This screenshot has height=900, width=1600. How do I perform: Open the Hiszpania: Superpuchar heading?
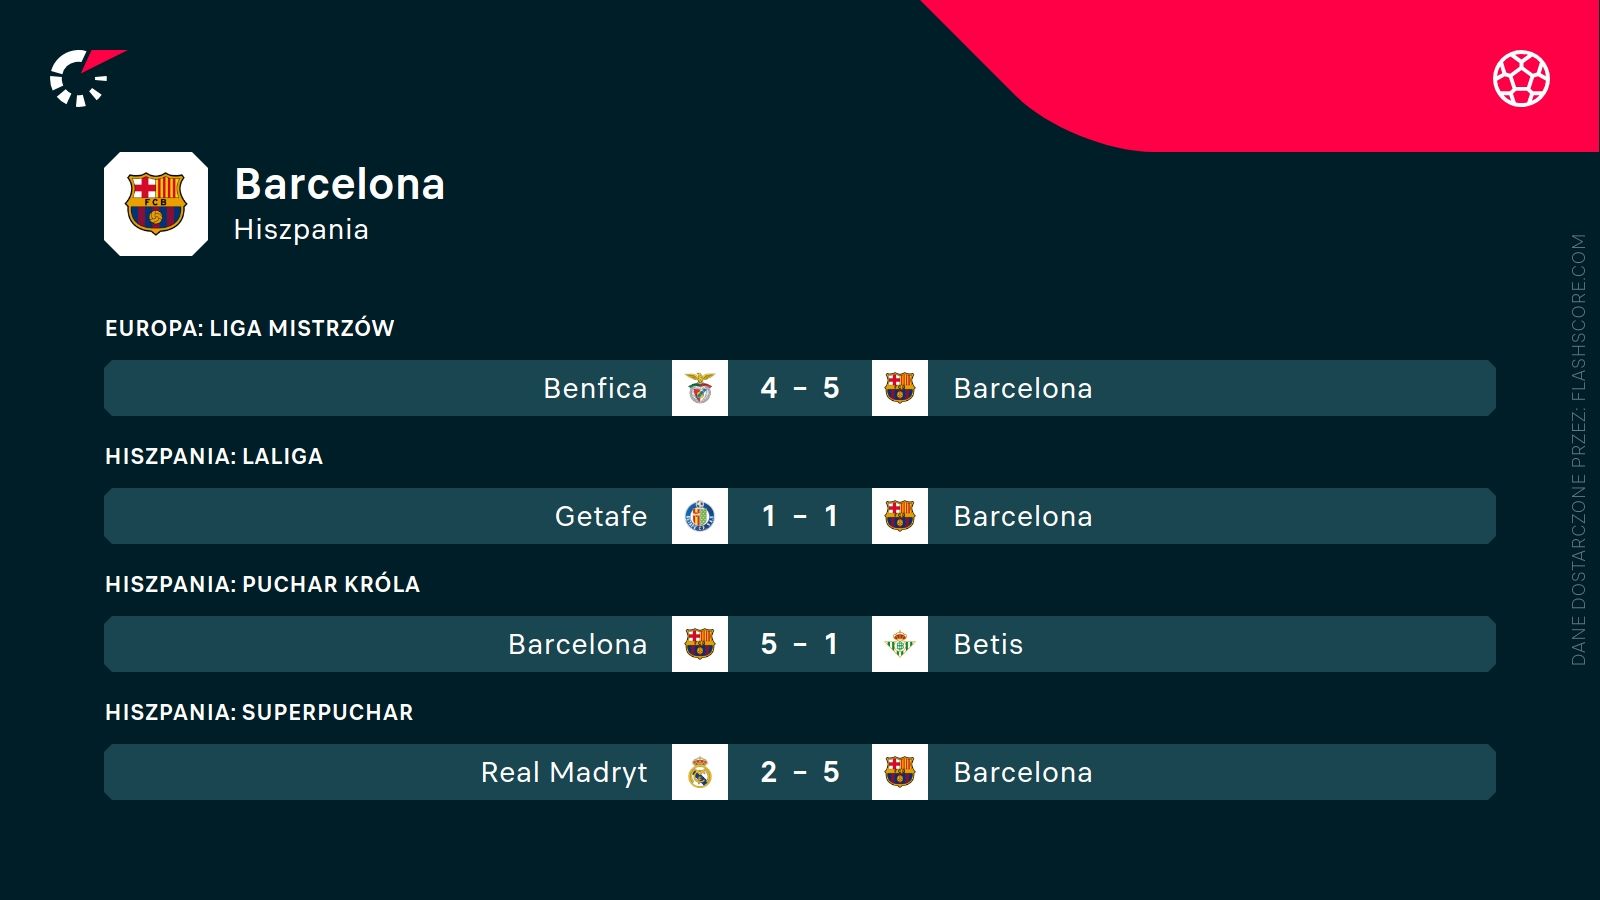(x=259, y=712)
